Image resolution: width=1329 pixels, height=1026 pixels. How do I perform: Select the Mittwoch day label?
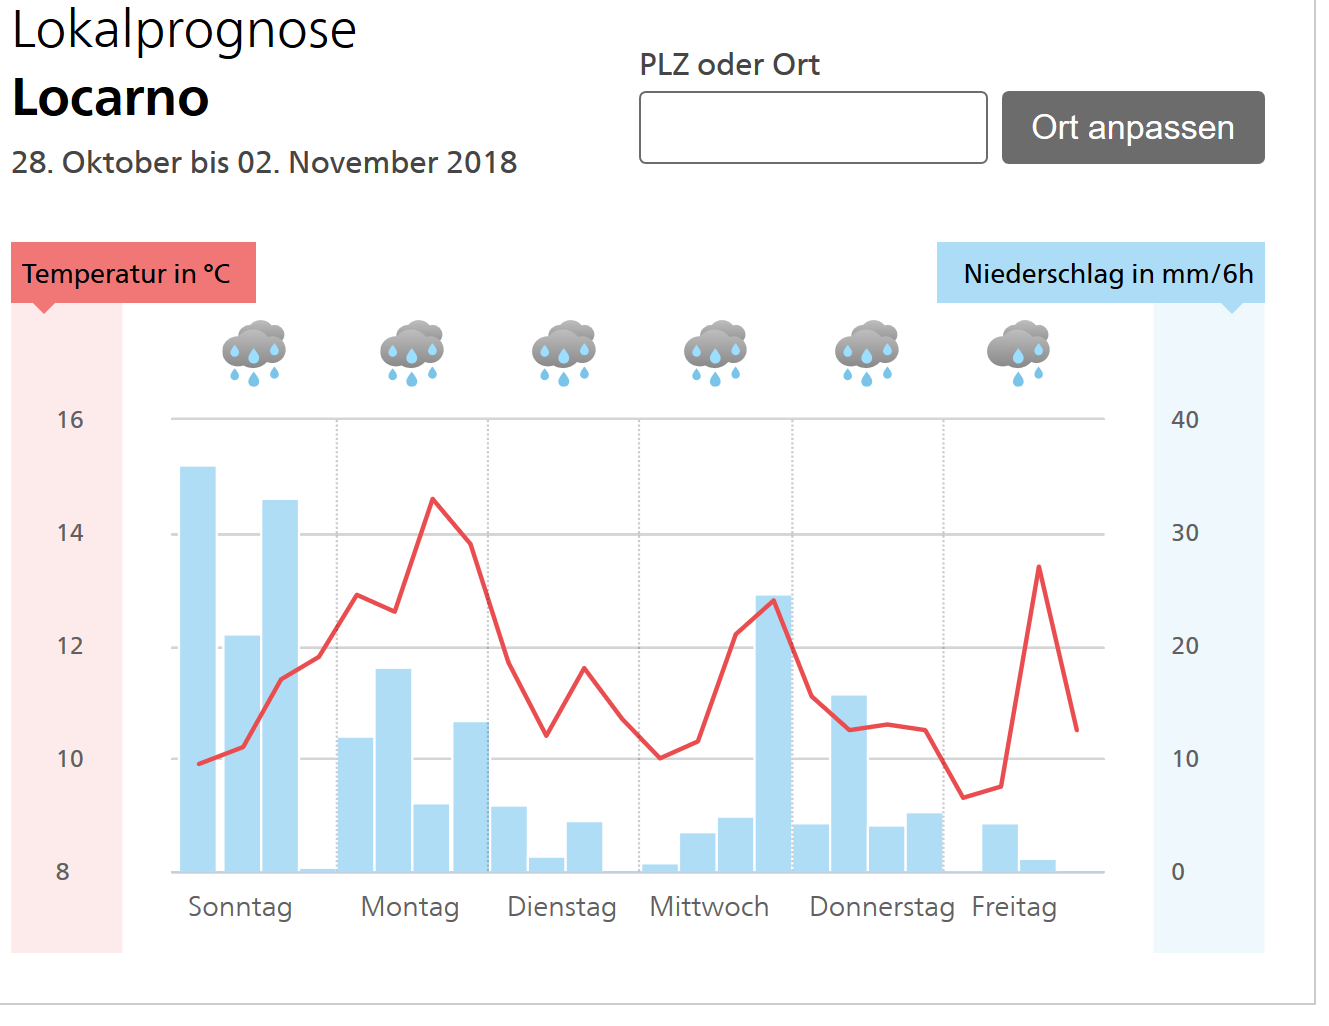(x=709, y=907)
